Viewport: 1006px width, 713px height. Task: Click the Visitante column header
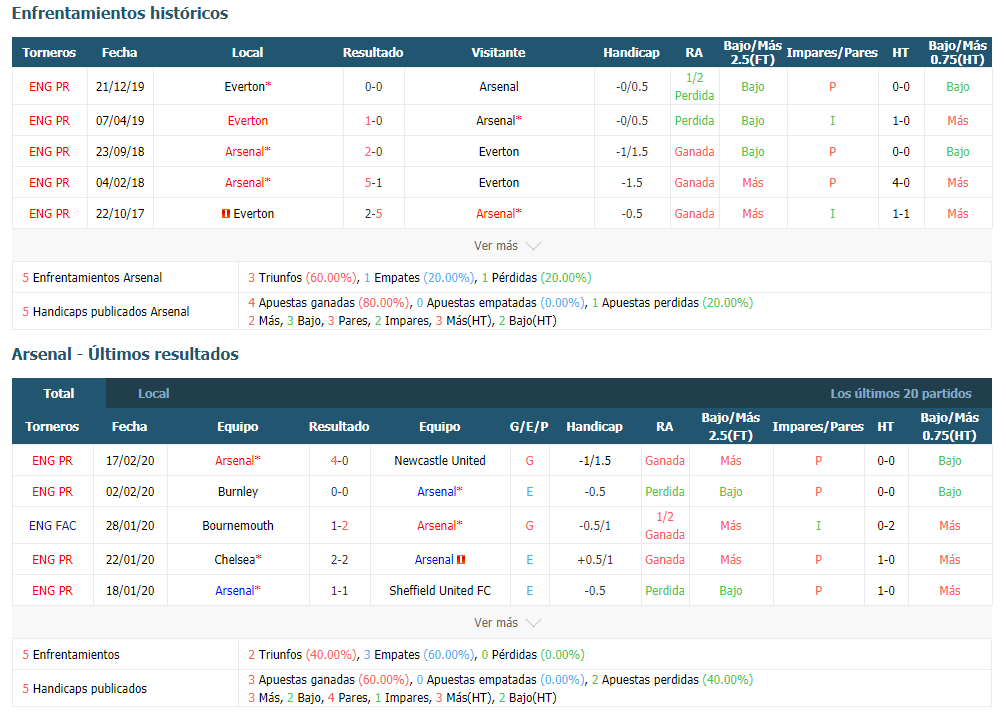[499, 53]
